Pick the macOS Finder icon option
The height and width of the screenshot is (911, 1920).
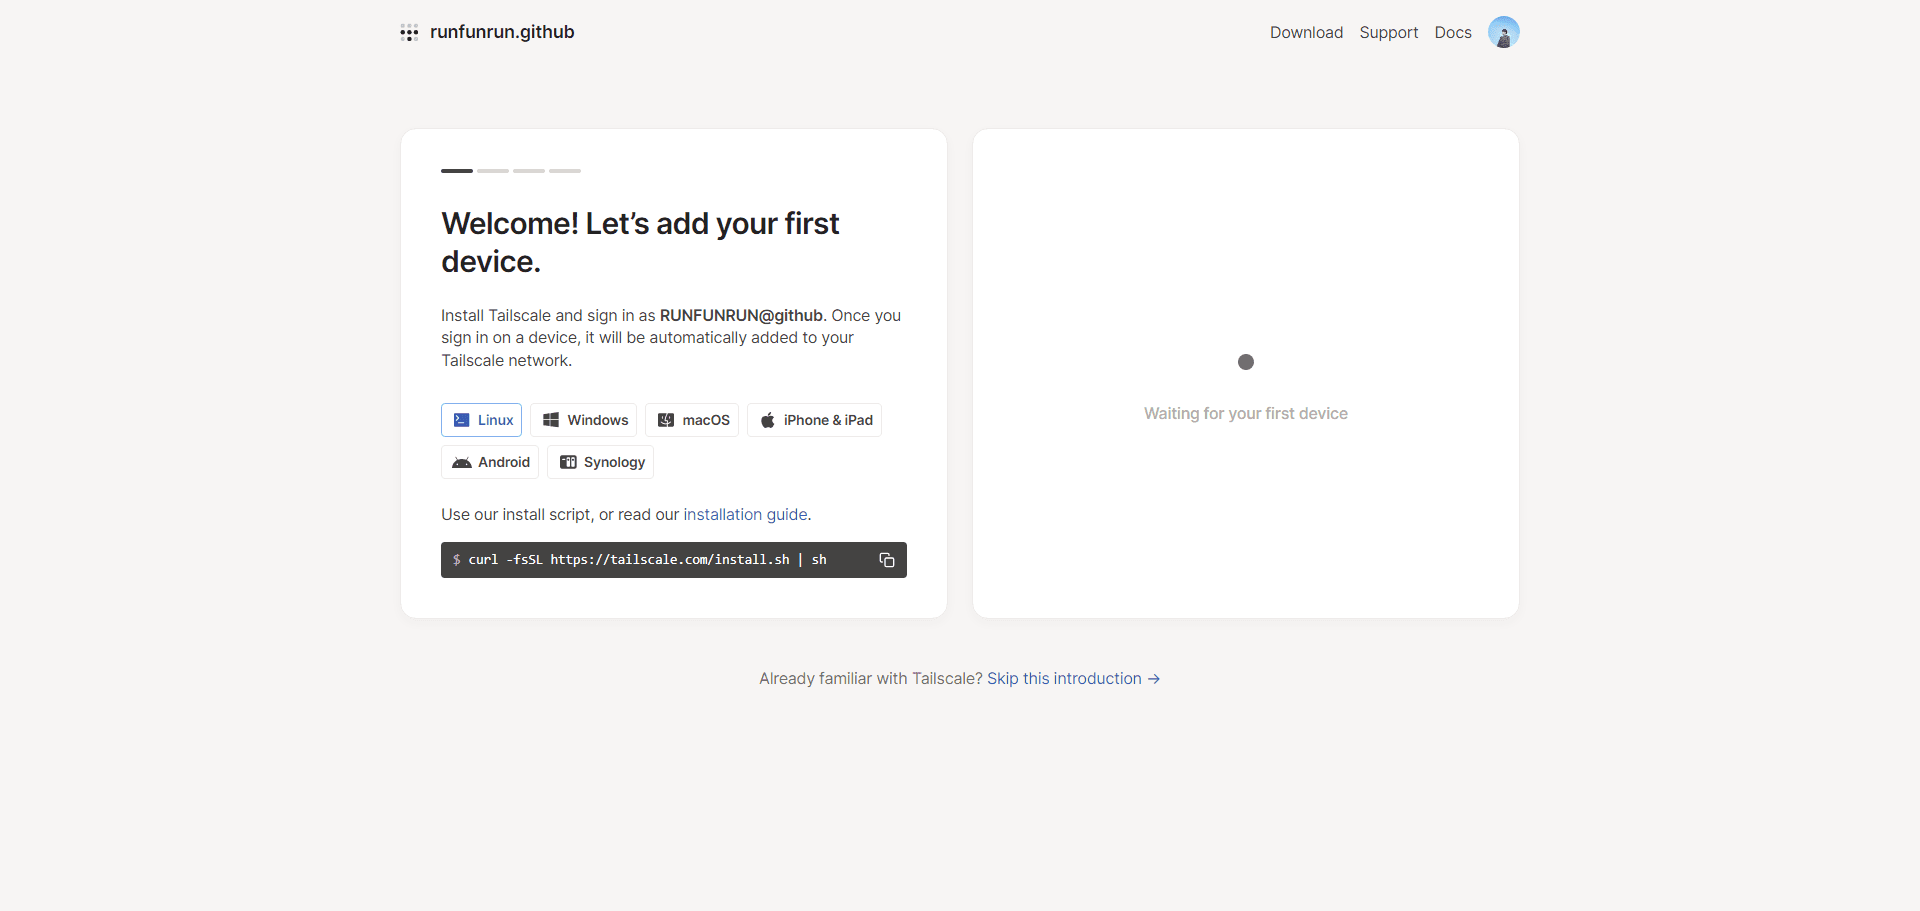pyautogui.click(x=666, y=420)
